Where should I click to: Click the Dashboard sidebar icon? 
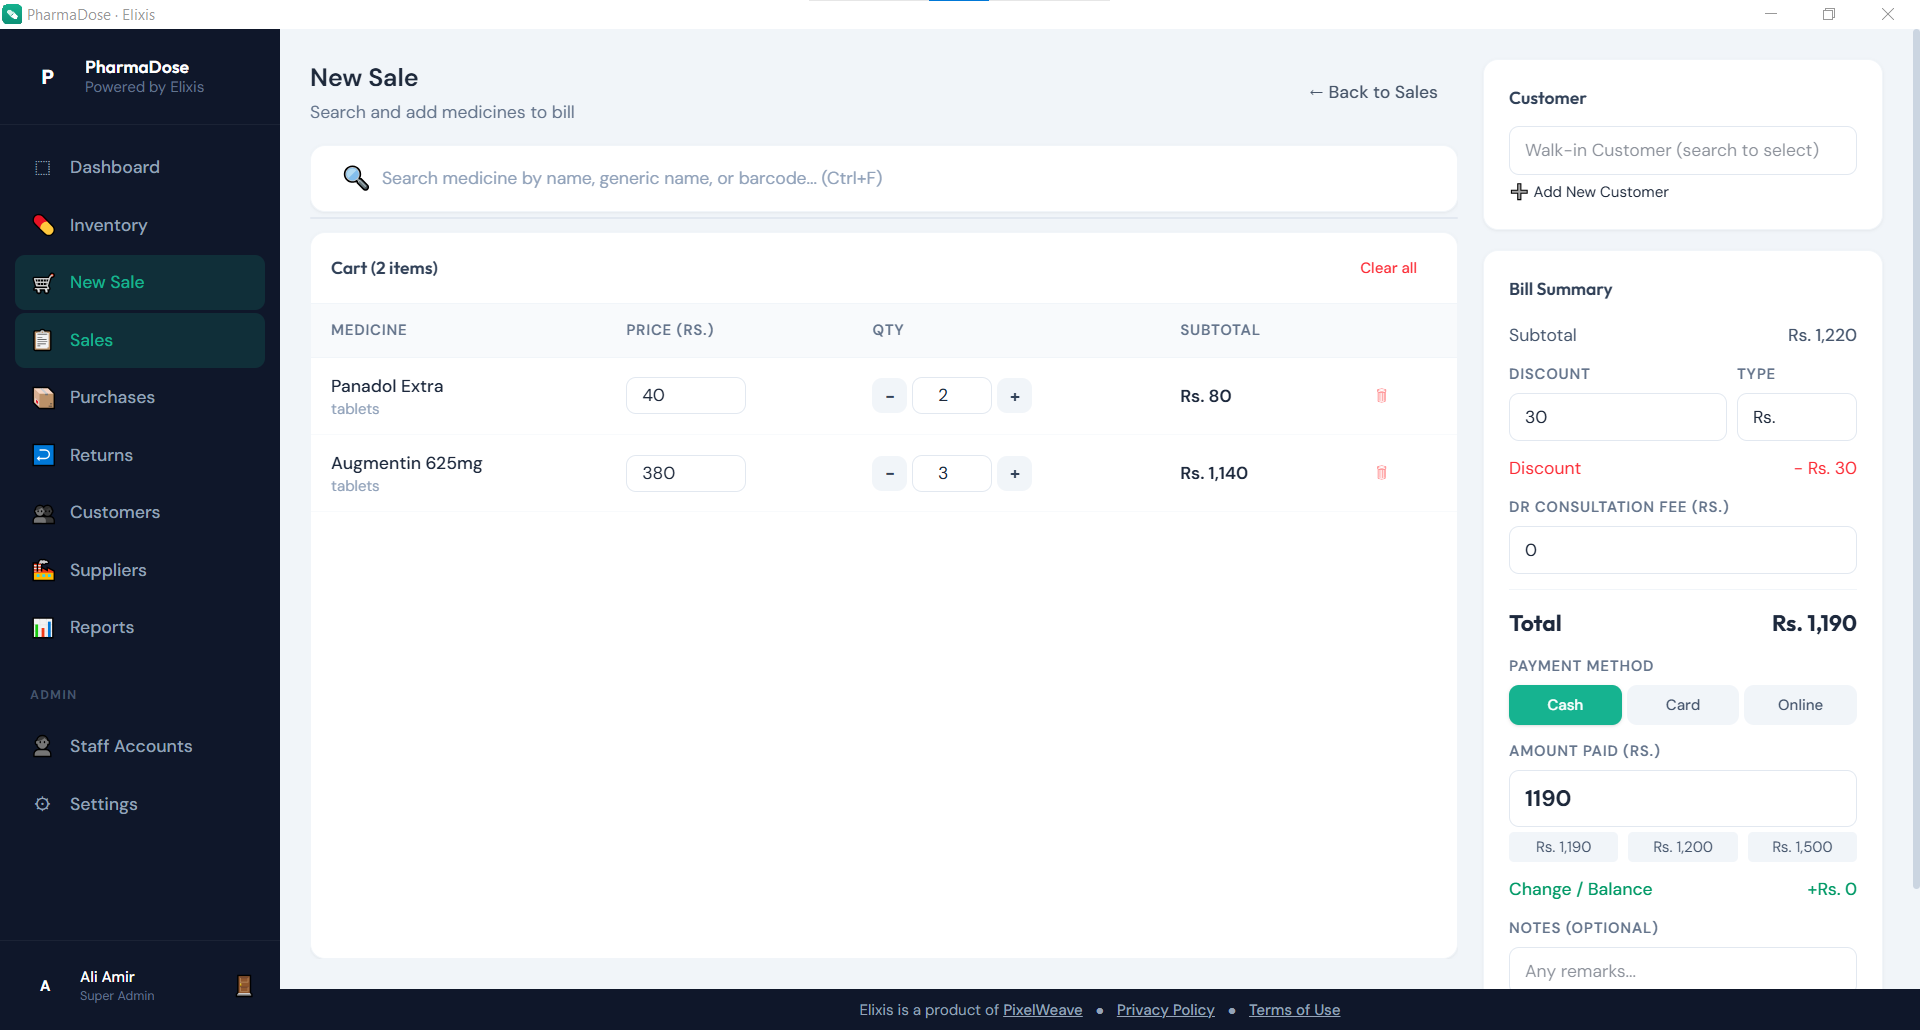(x=43, y=168)
